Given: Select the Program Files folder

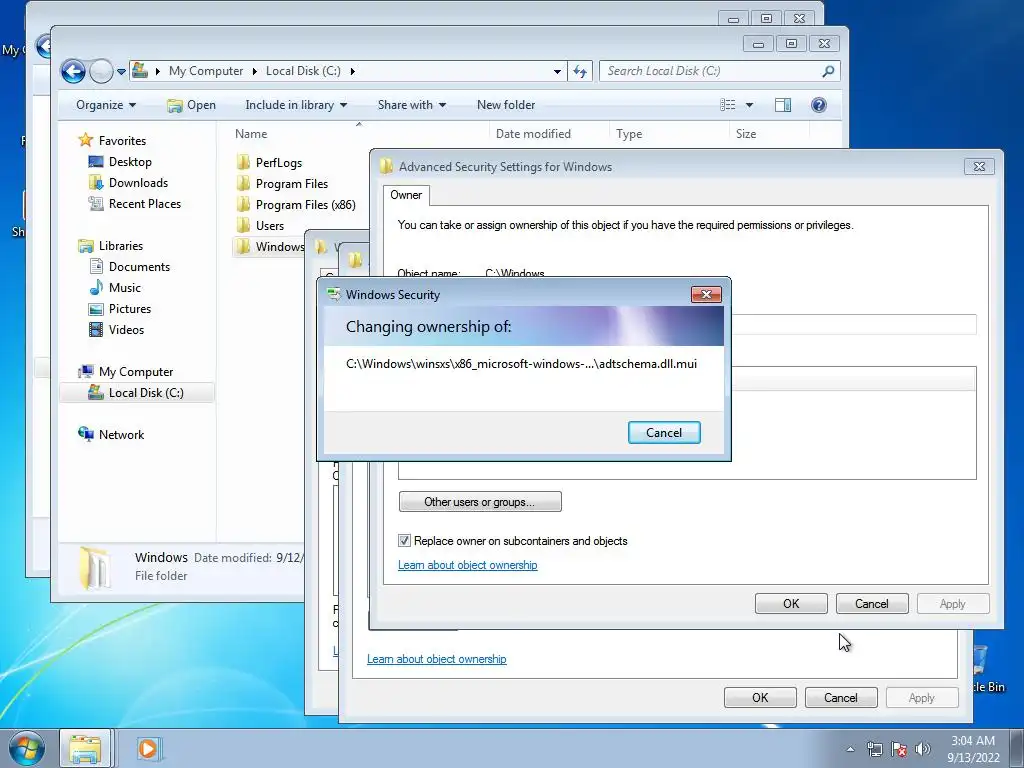Looking at the screenshot, I should (291, 184).
